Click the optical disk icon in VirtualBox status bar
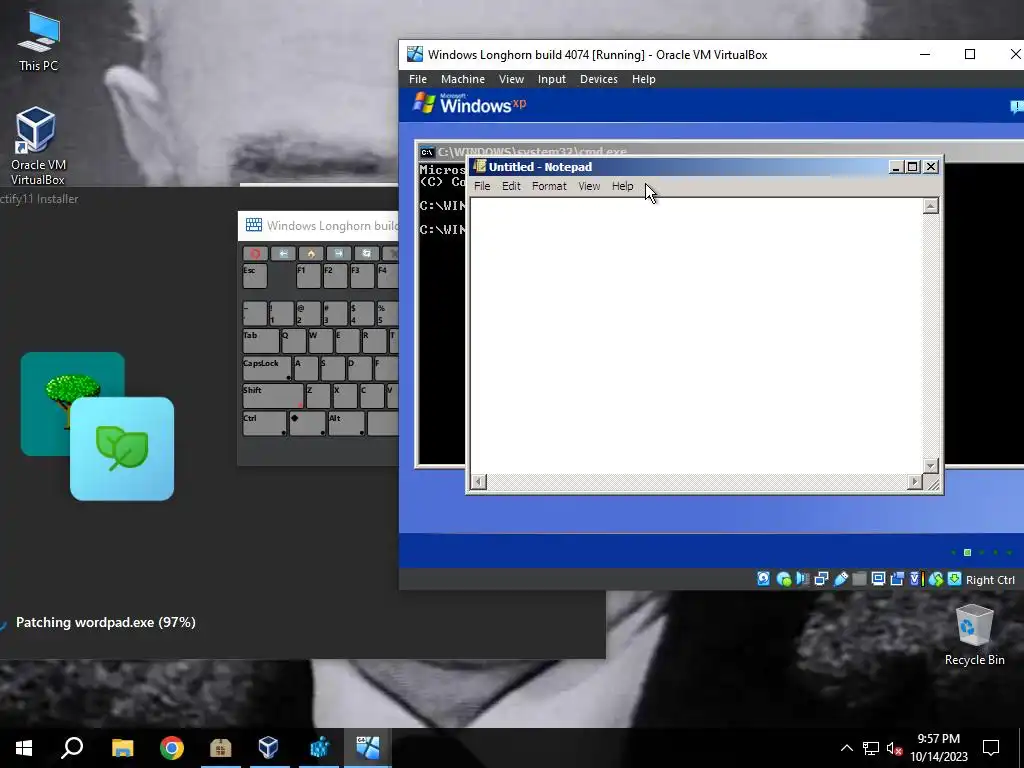1024x768 pixels. pos(784,579)
